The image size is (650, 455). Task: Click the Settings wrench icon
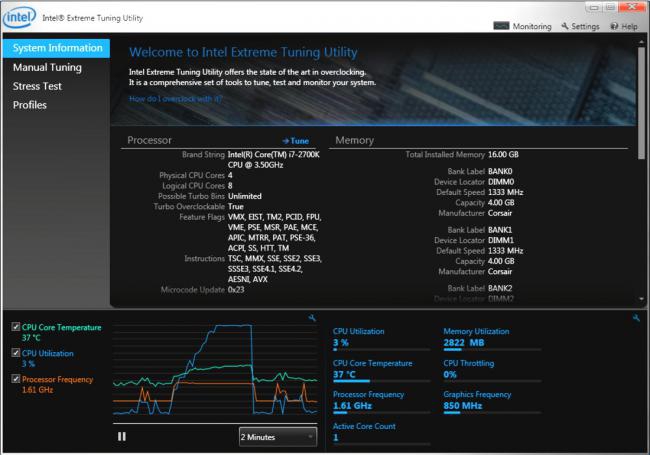(x=565, y=26)
